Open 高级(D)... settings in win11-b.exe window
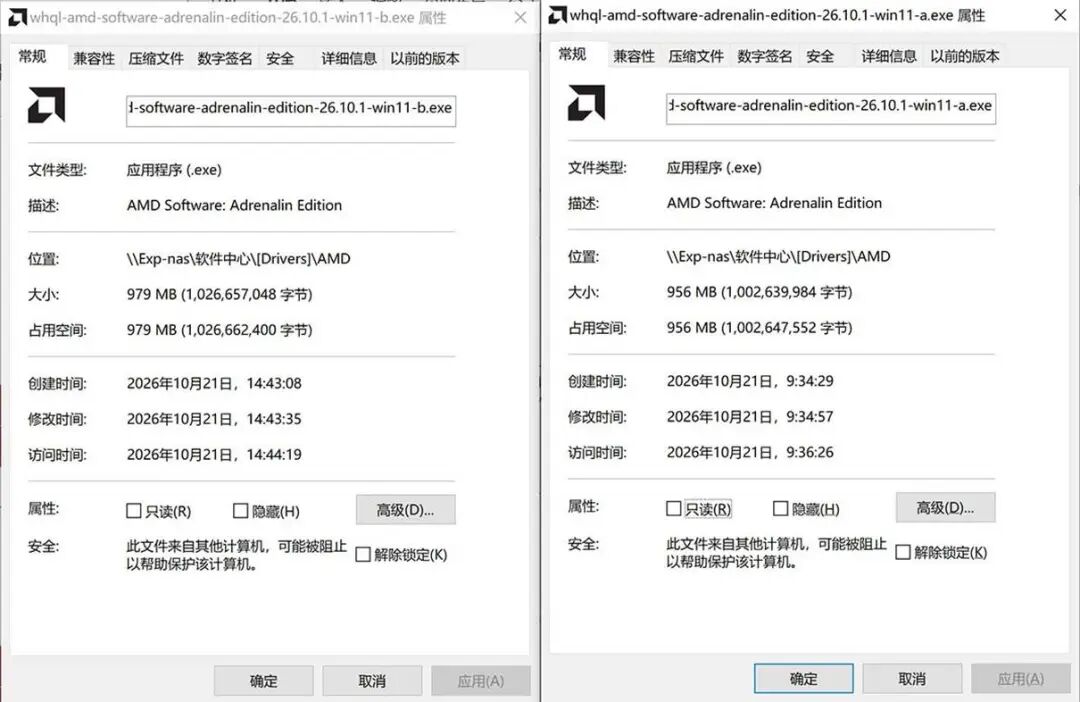 pyautogui.click(x=406, y=510)
